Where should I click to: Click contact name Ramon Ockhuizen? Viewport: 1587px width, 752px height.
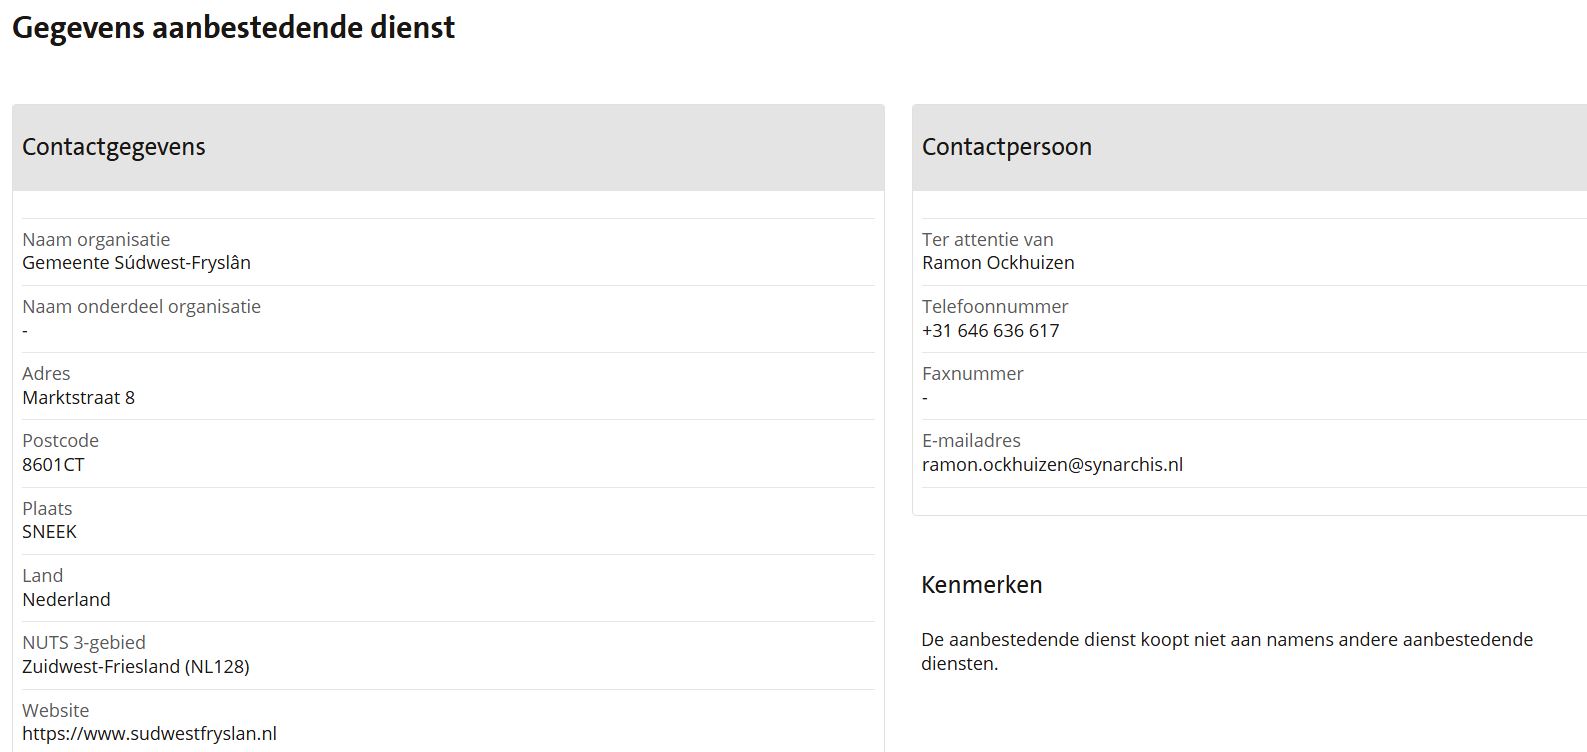coord(998,263)
